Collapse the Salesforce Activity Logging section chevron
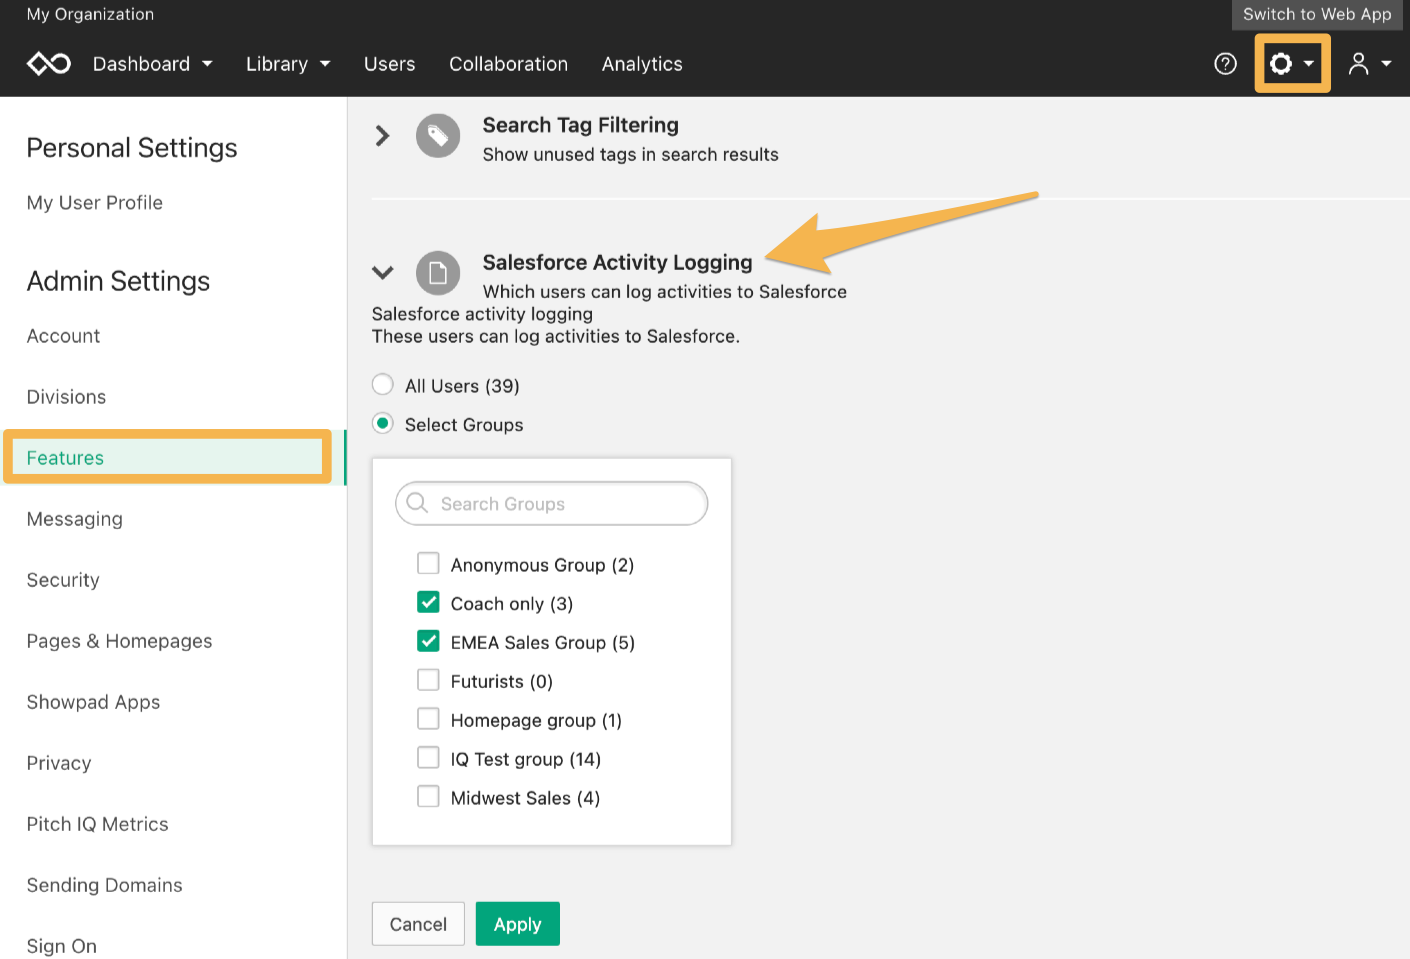The height and width of the screenshot is (959, 1410). [382, 272]
